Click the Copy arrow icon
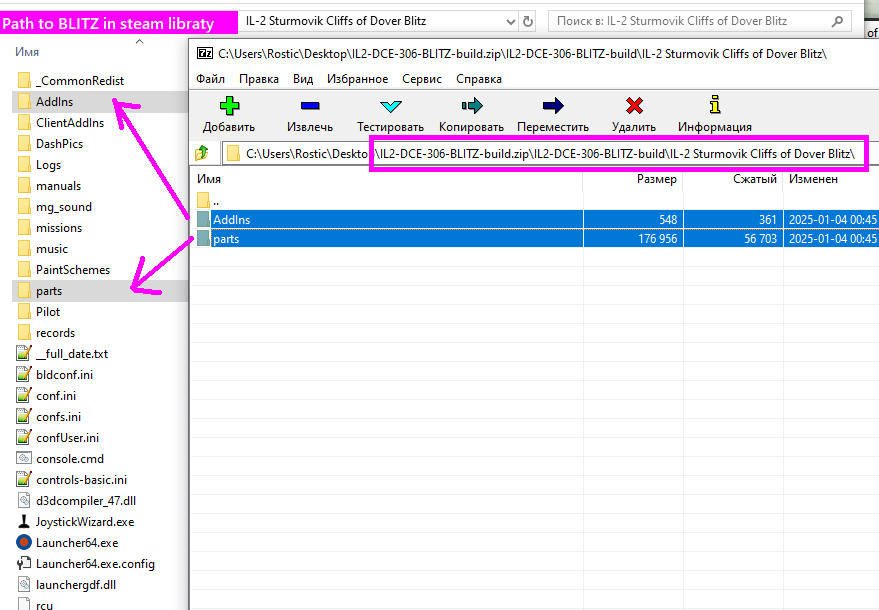Image resolution: width=879 pixels, height=610 pixels. [471, 105]
